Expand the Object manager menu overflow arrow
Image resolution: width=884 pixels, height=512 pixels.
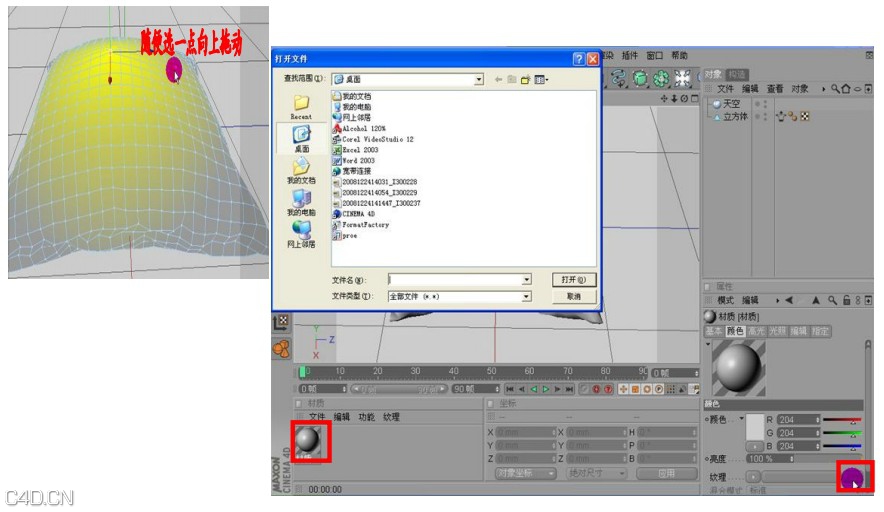point(823,89)
